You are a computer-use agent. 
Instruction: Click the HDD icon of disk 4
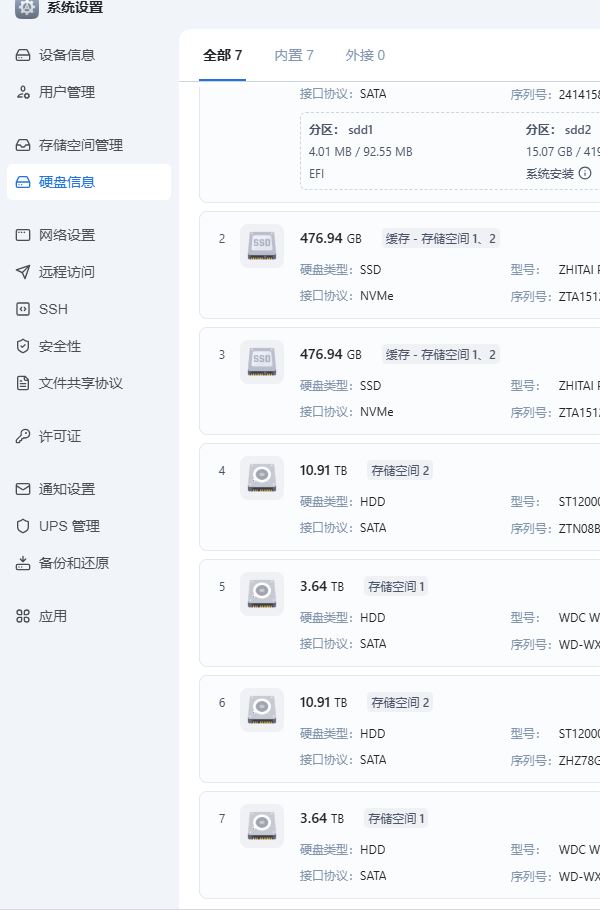[262, 478]
